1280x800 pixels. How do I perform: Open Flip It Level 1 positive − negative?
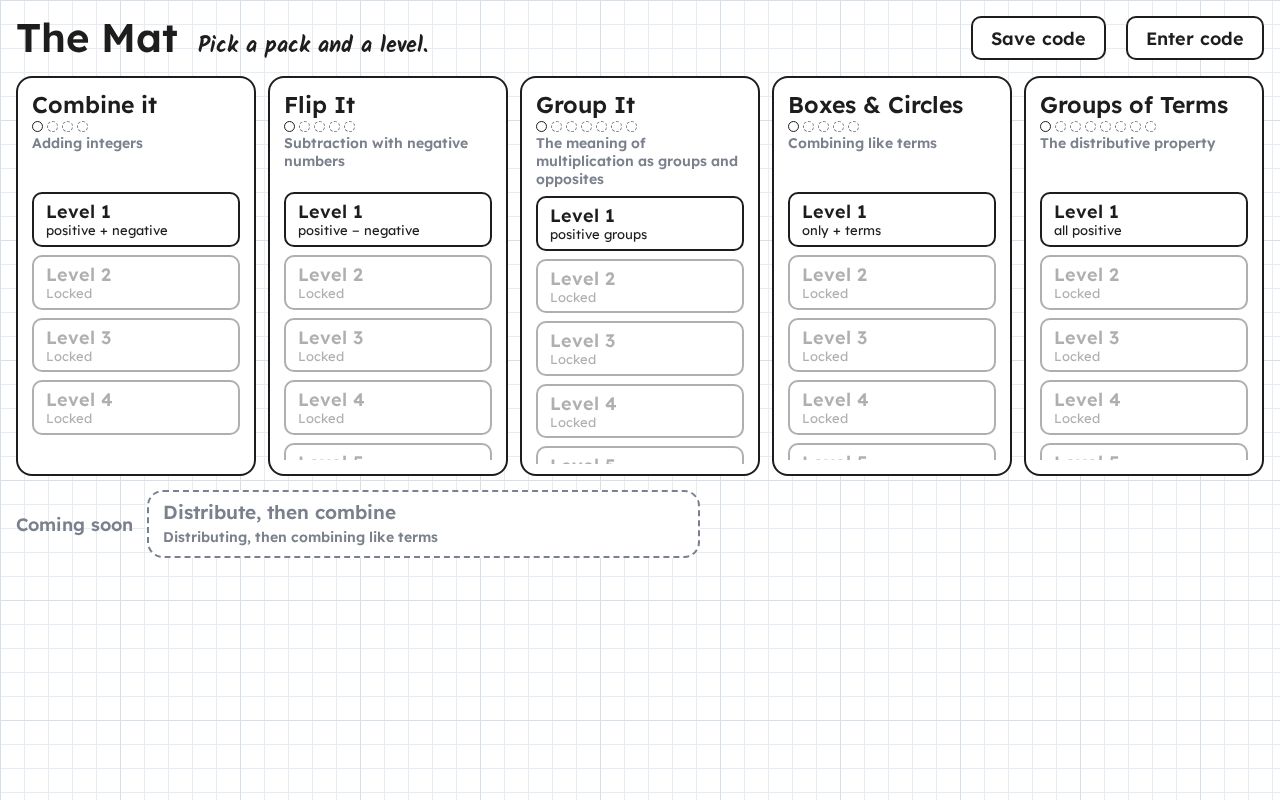click(388, 219)
